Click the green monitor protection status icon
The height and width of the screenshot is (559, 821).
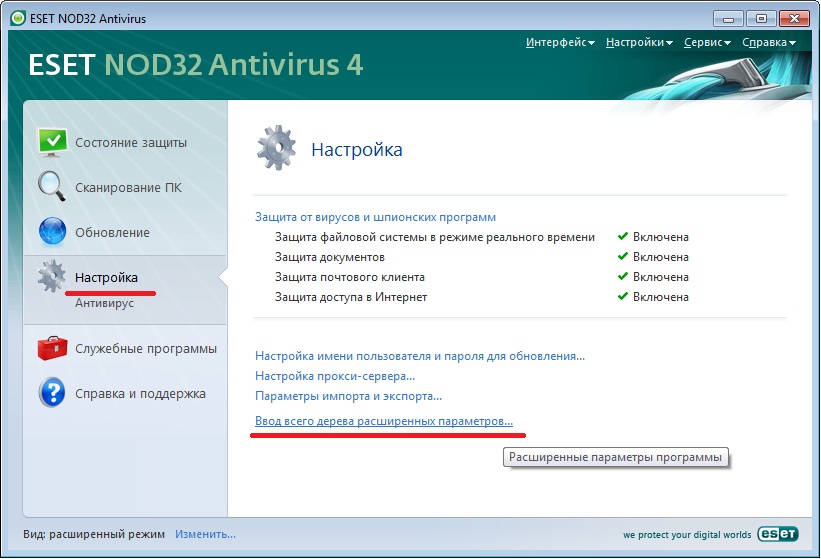click(x=52, y=142)
